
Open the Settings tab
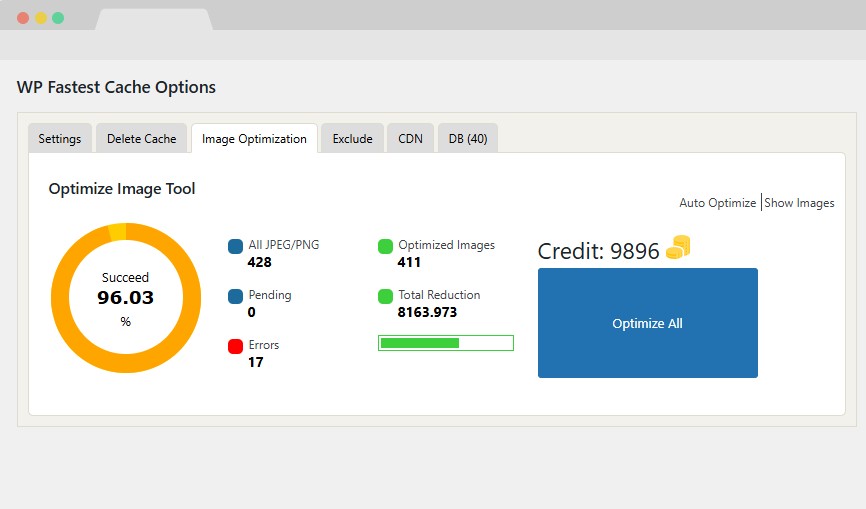pos(60,138)
